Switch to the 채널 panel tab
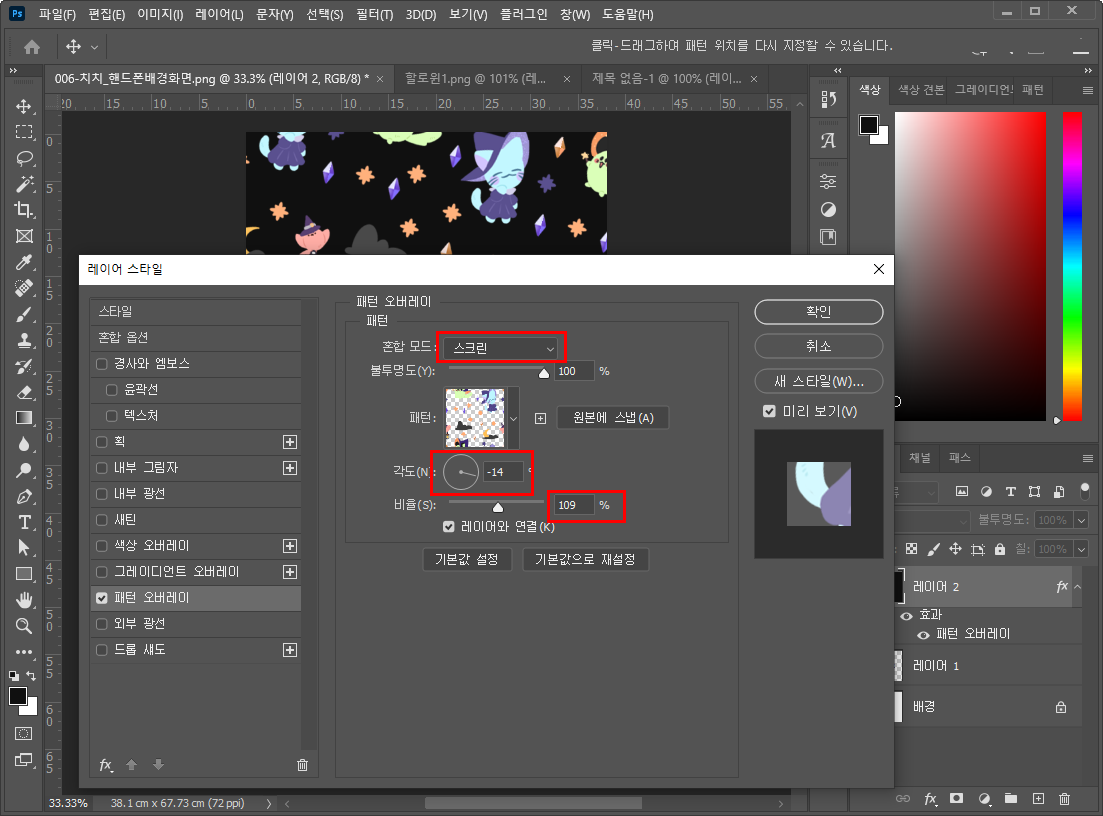The image size is (1103, 816). pyautogui.click(x=919, y=458)
